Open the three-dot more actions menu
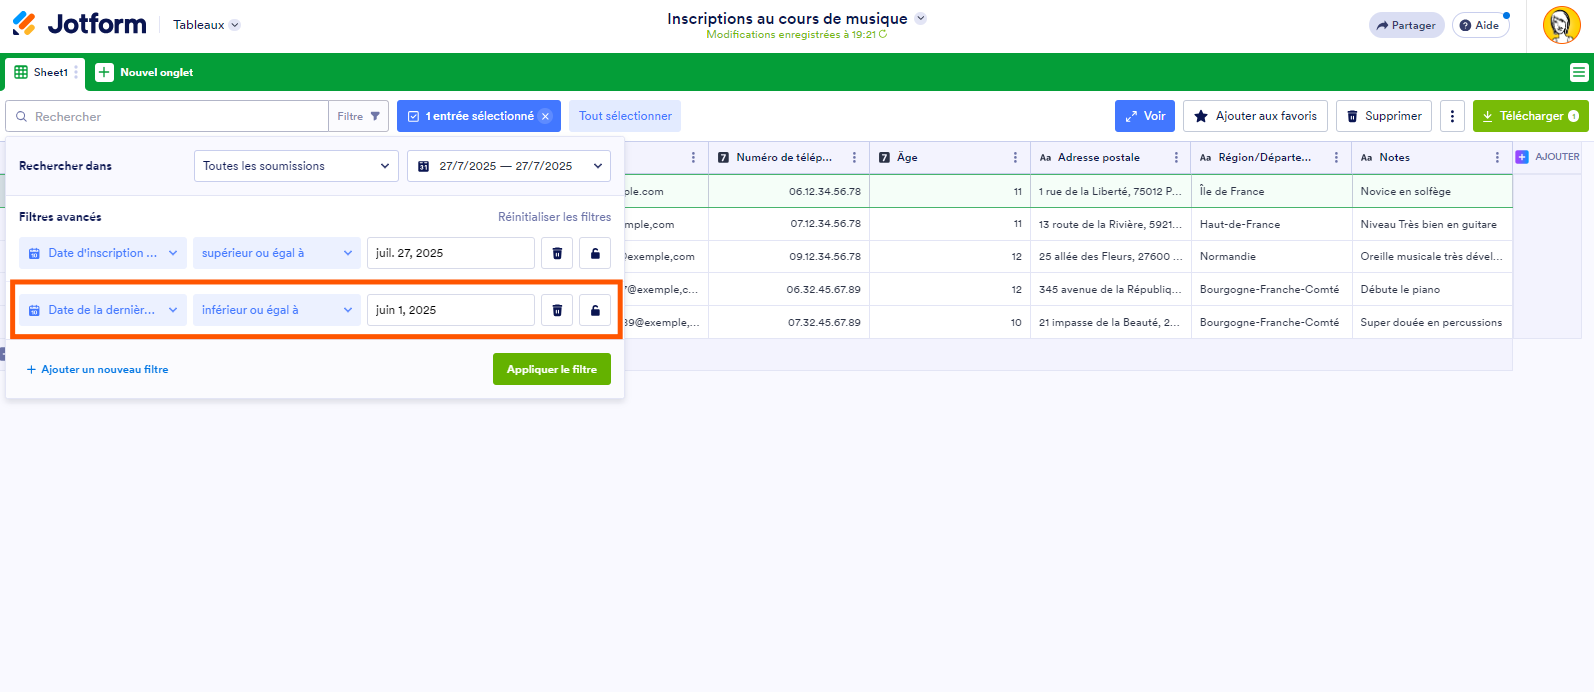 [x=1453, y=116]
